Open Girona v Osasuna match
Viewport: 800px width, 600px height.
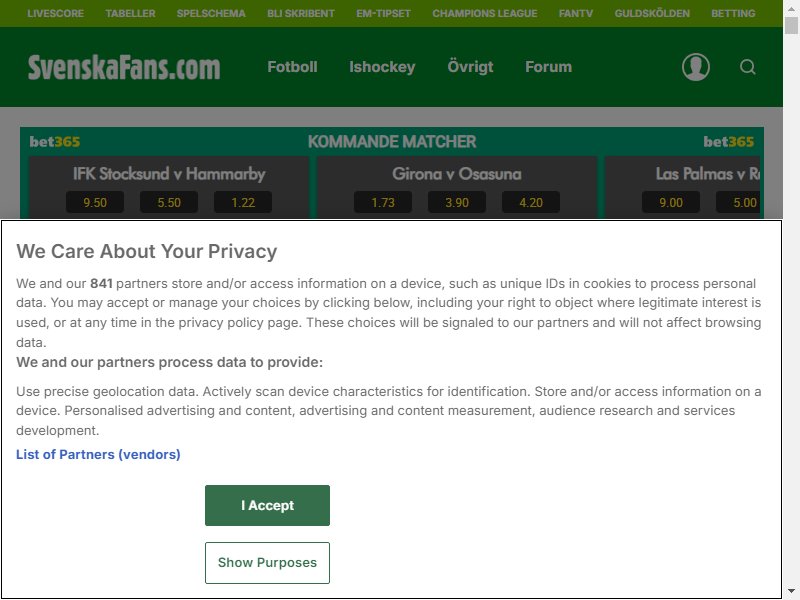tap(457, 174)
